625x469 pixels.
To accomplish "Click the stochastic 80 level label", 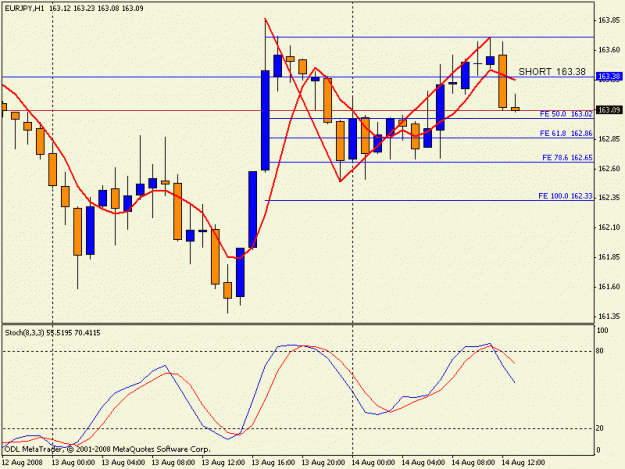I will pos(600,351).
